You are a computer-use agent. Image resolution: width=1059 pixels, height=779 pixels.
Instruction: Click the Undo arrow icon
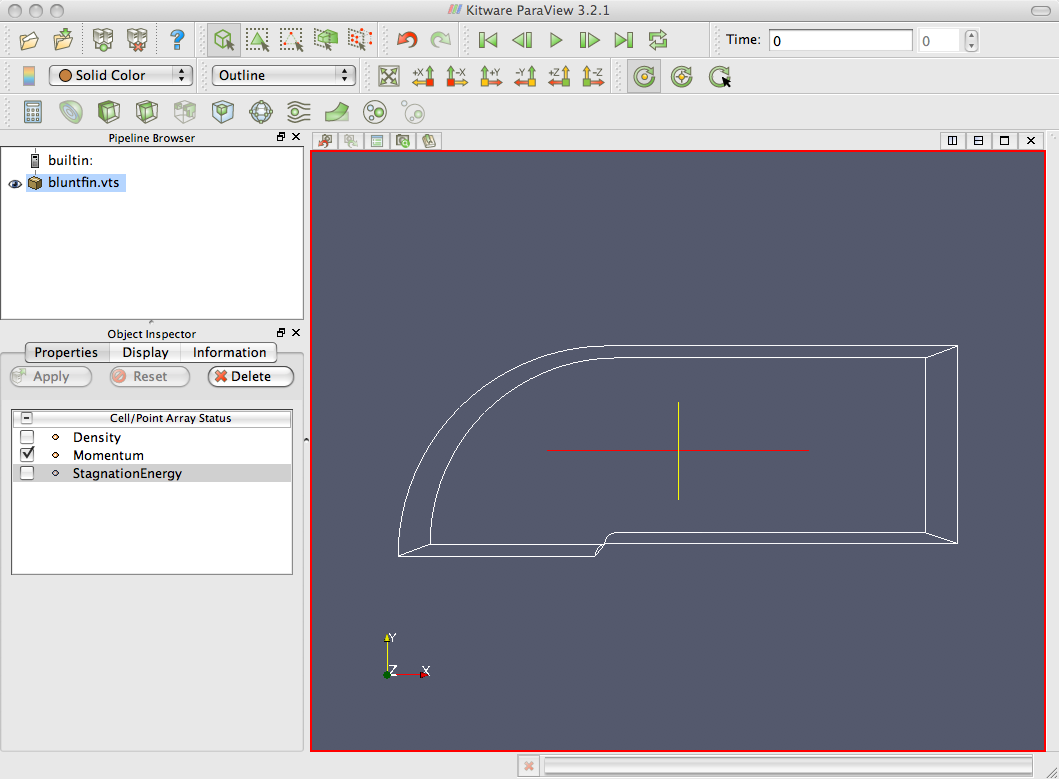[x=406, y=40]
